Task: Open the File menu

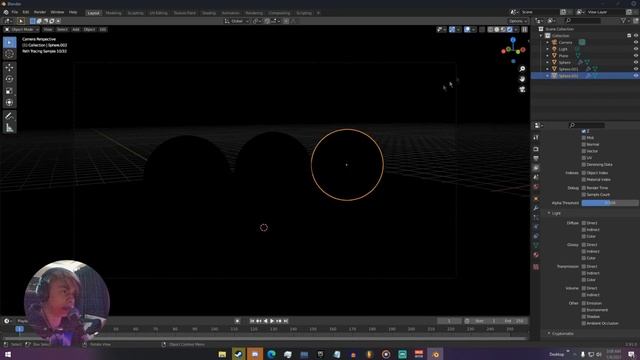Action: tap(15, 12)
